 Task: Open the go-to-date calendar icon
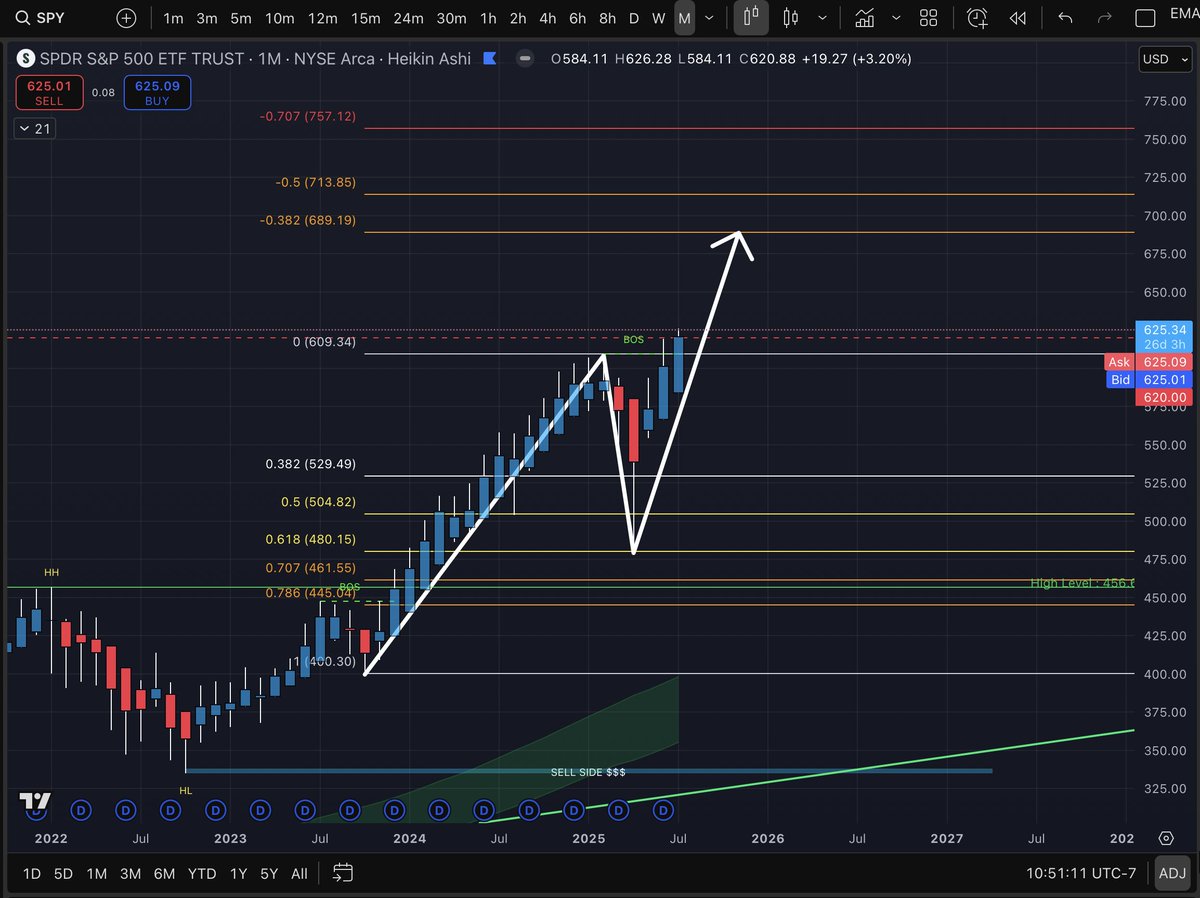coord(342,873)
